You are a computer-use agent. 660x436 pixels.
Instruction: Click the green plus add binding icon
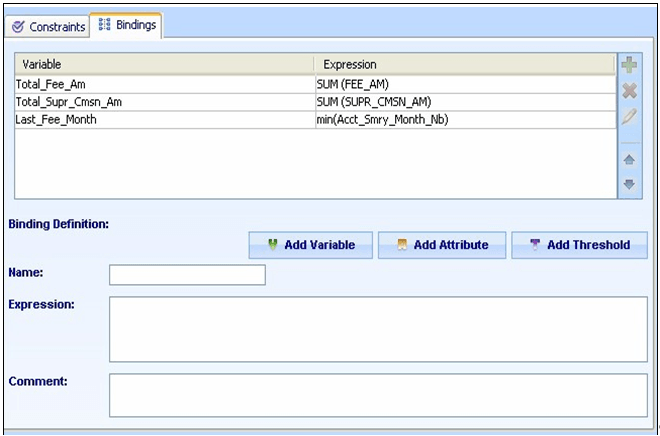click(x=629, y=65)
